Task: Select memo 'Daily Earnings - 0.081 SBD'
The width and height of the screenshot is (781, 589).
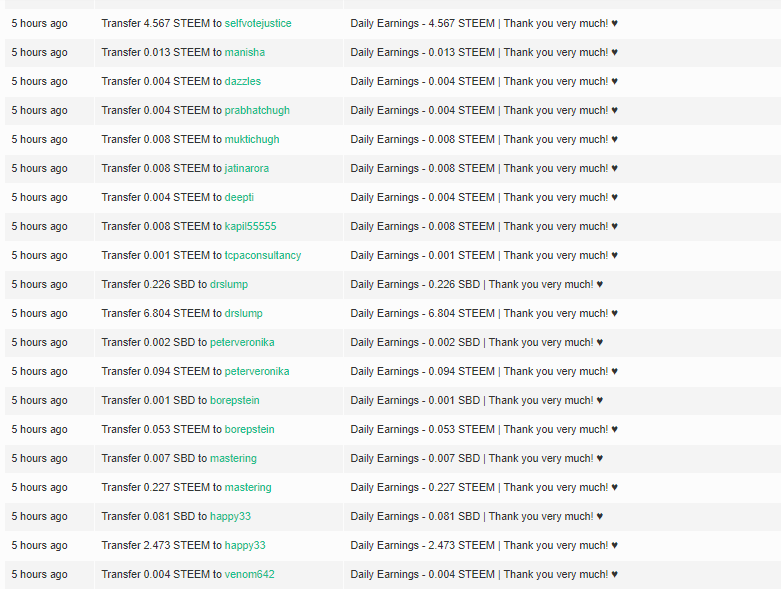Action: tap(415, 516)
